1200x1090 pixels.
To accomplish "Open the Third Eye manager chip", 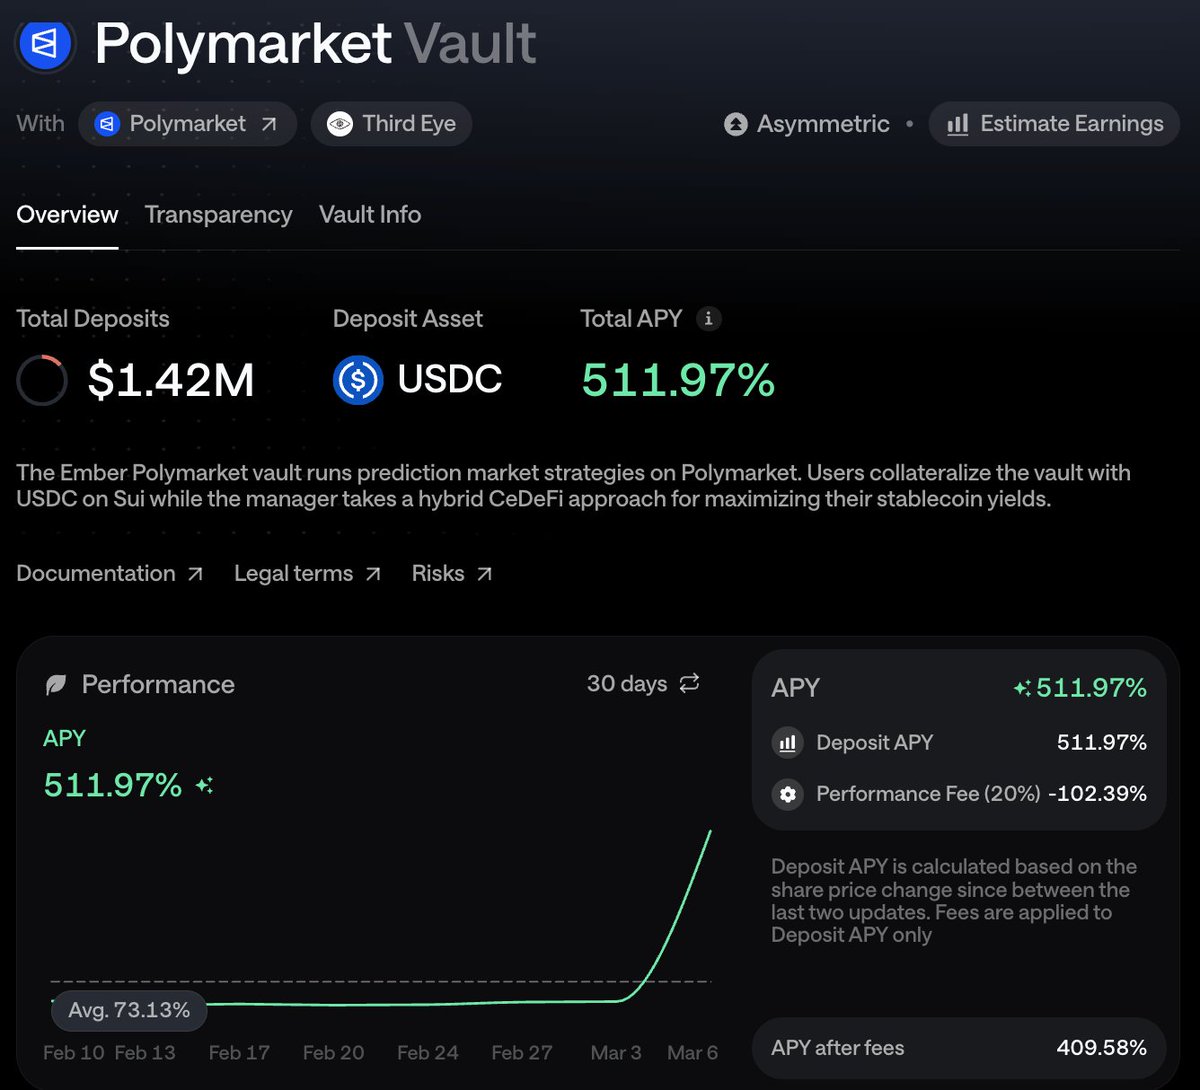I will [391, 124].
